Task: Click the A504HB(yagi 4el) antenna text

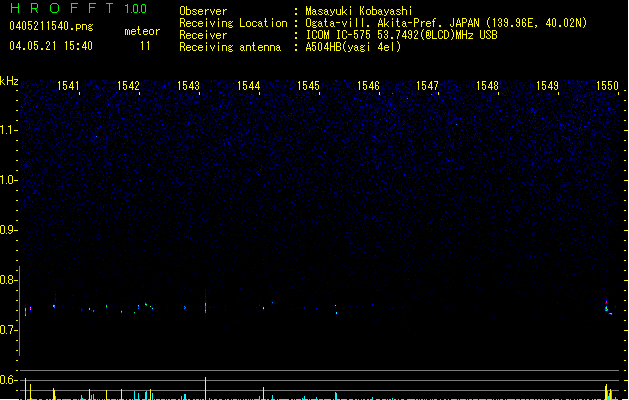Action: [353, 47]
